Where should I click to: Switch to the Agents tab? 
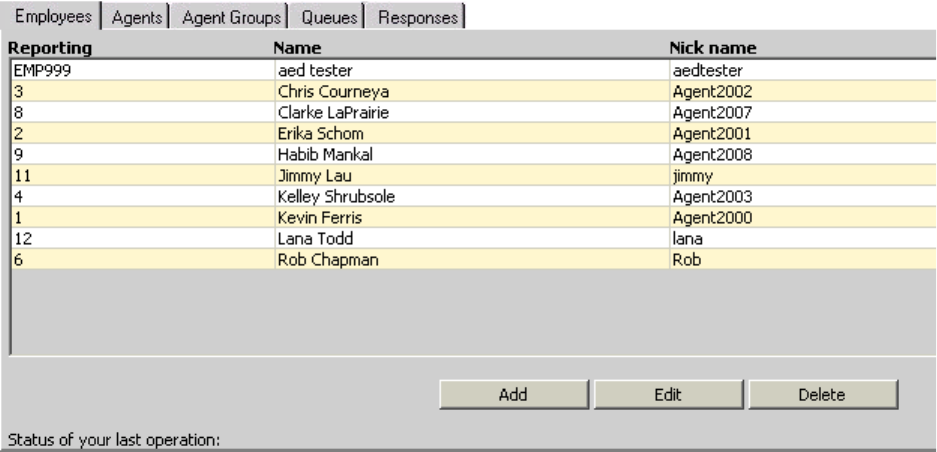[x=138, y=18]
